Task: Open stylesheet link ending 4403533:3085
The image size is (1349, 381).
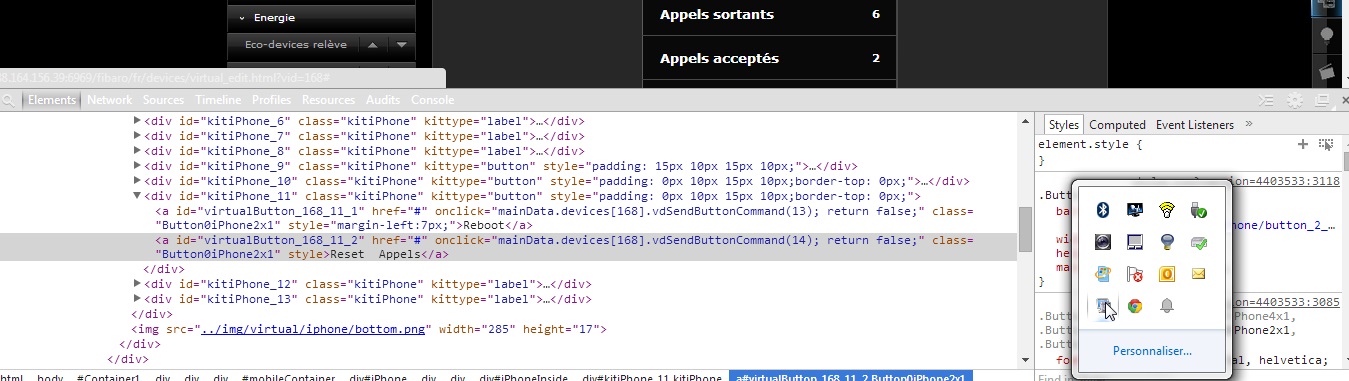Action: pos(1284,302)
